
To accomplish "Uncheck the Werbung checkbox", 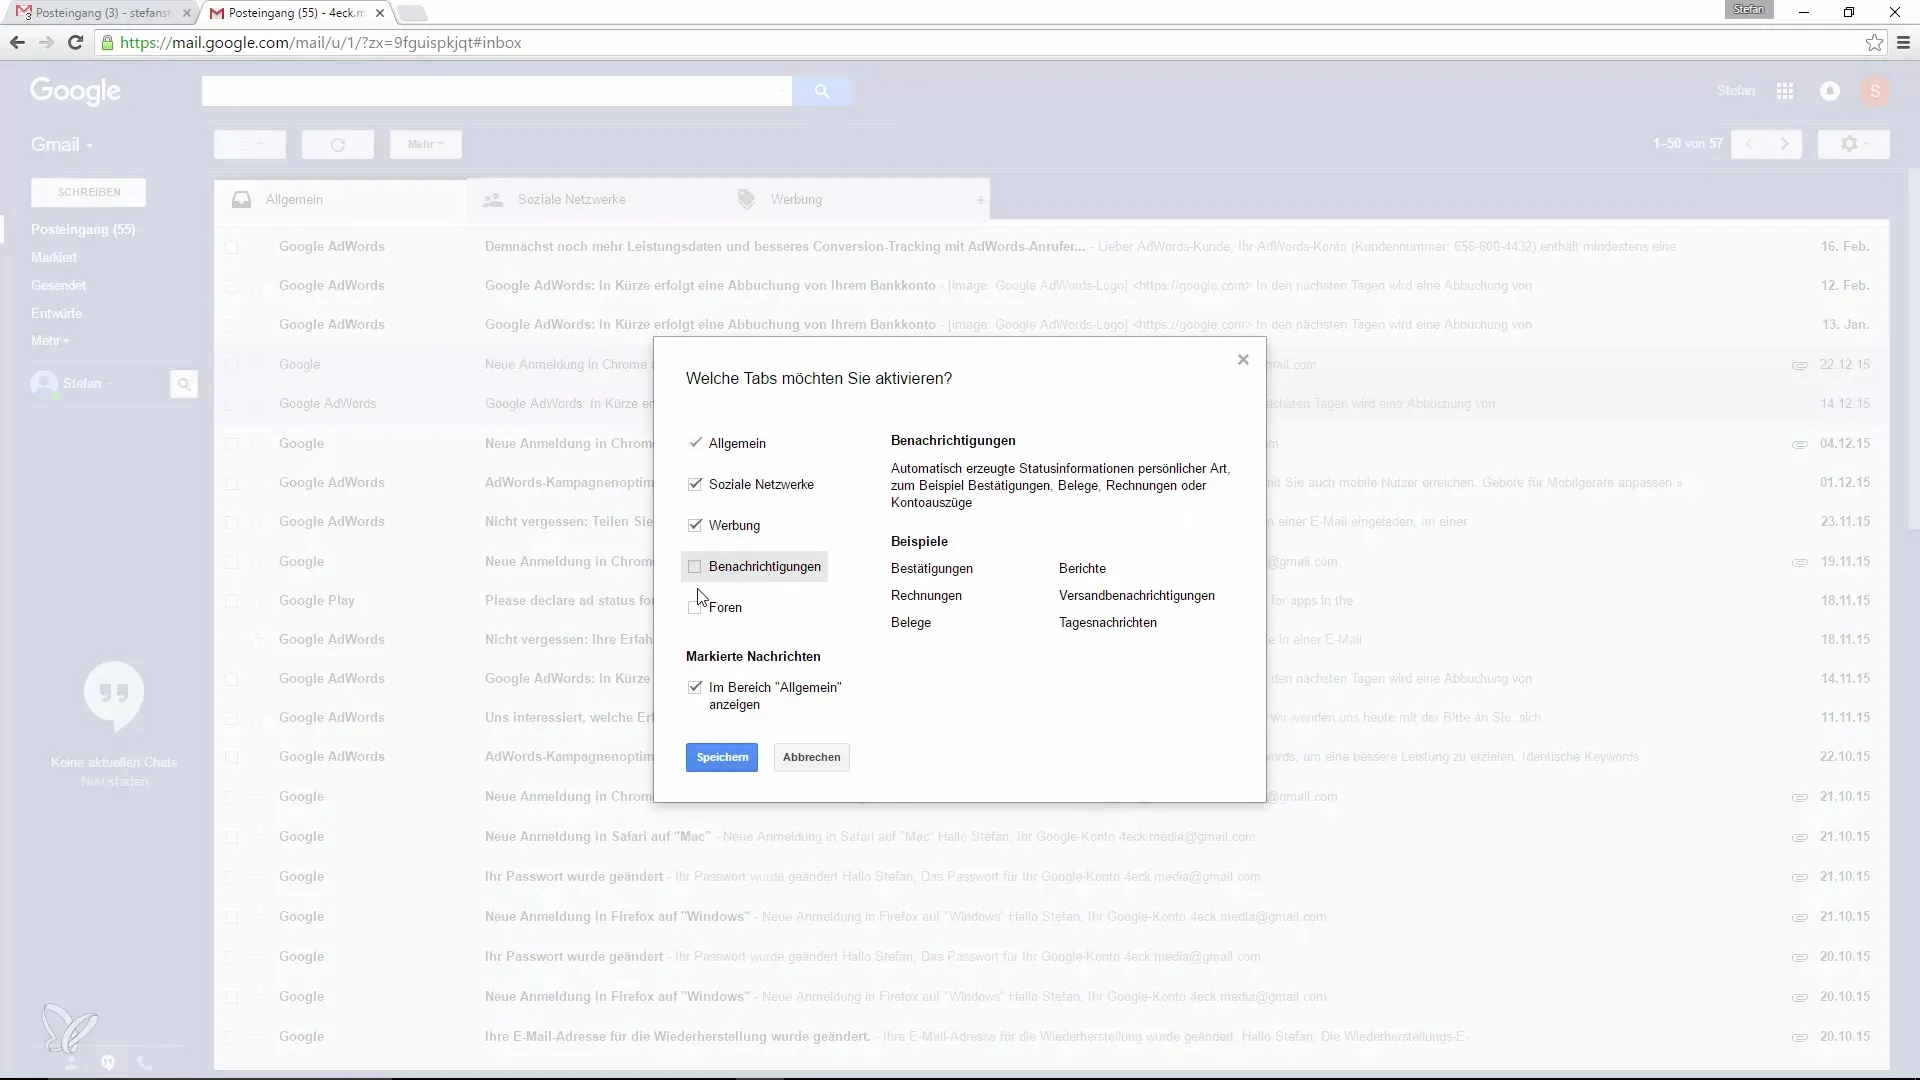I will click(x=695, y=525).
